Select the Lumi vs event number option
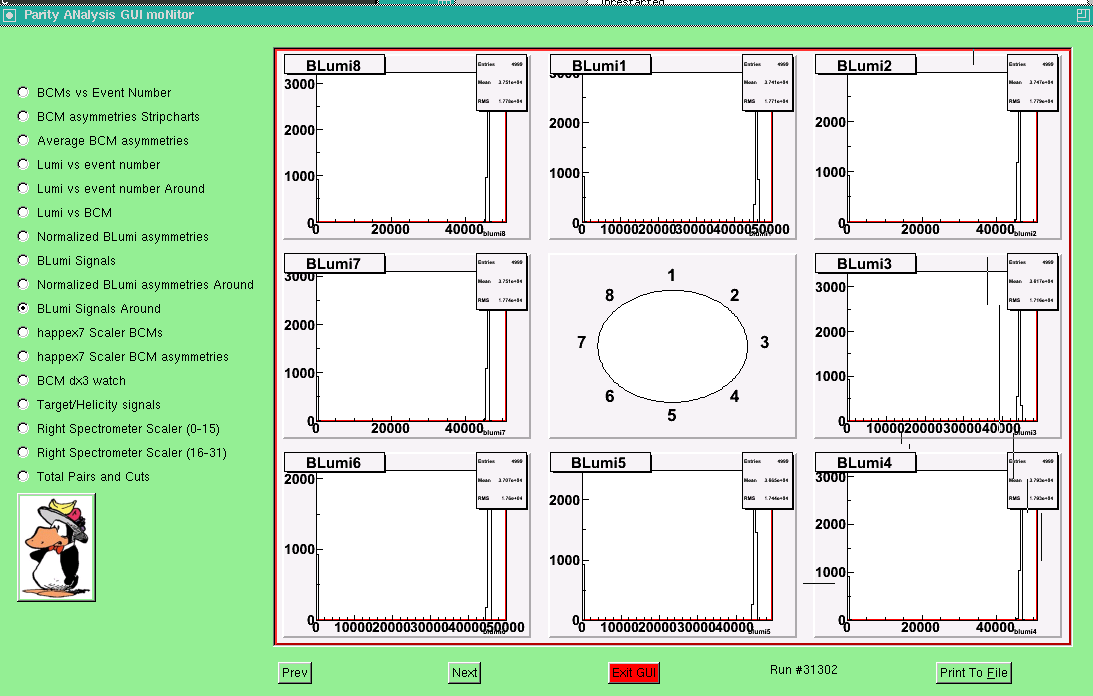 coord(24,165)
